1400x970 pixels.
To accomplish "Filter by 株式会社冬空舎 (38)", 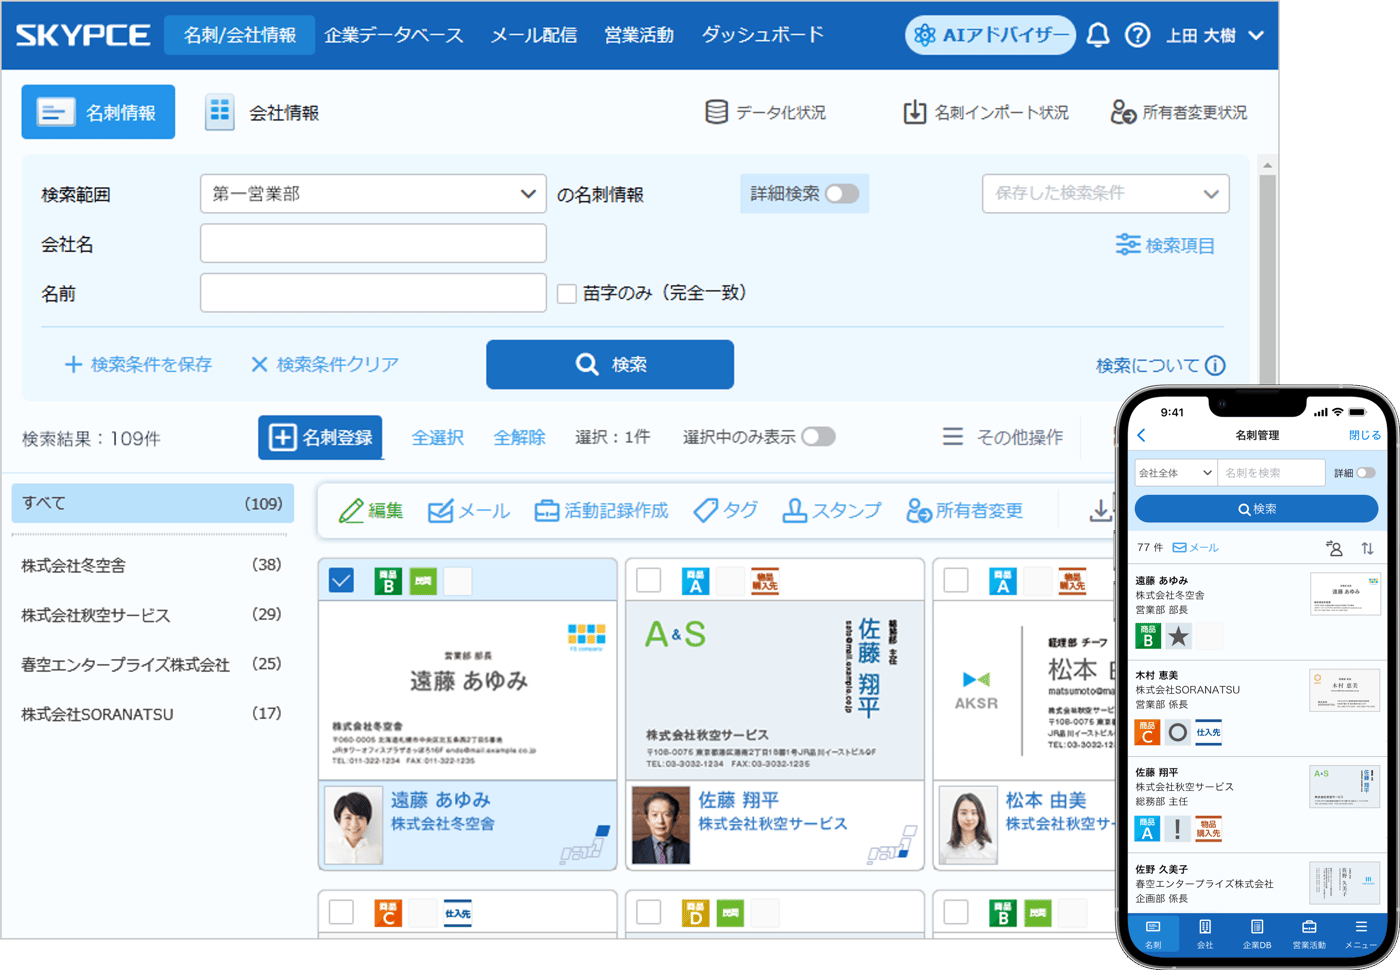I will (x=152, y=565).
